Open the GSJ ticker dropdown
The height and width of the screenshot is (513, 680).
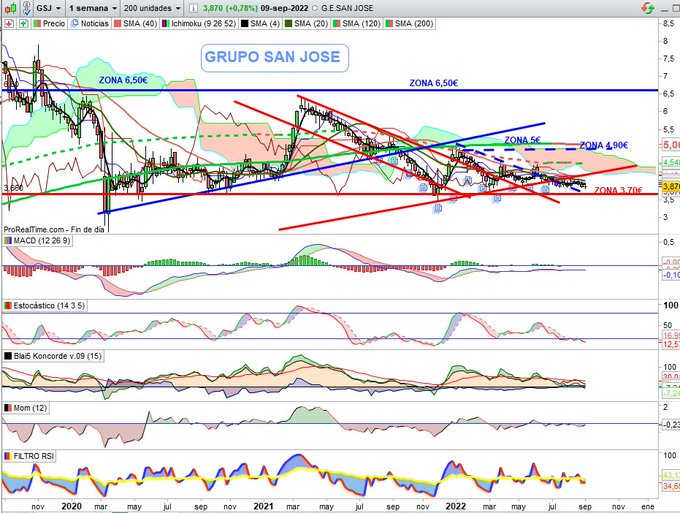49,8
